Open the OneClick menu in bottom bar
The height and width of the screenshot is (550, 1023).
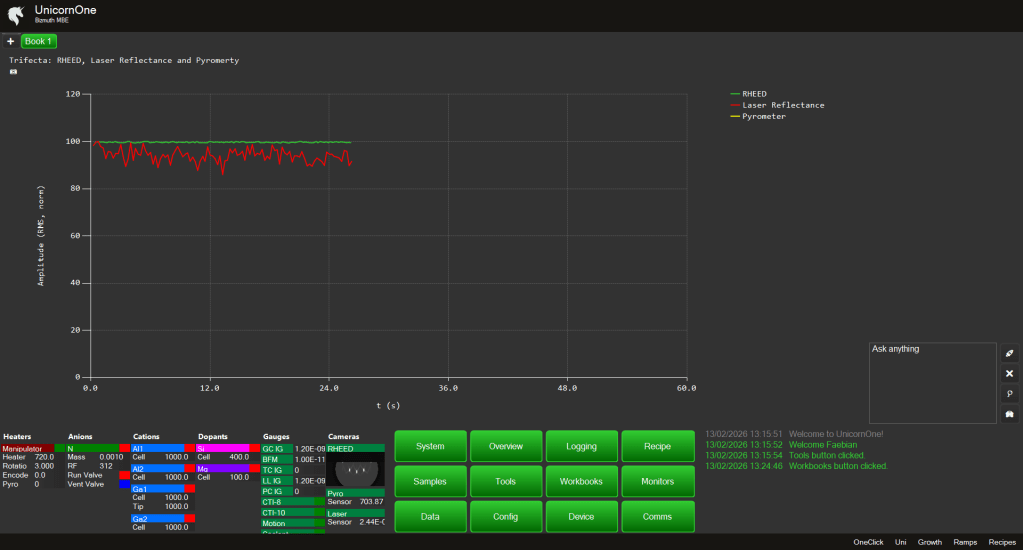tap(868, 542)
